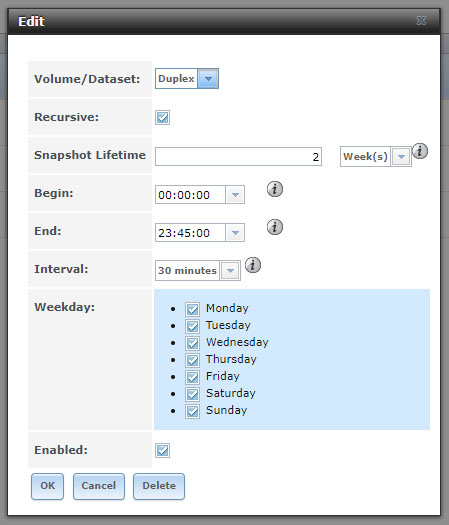Click the Cancel button

tap(99, 486)
